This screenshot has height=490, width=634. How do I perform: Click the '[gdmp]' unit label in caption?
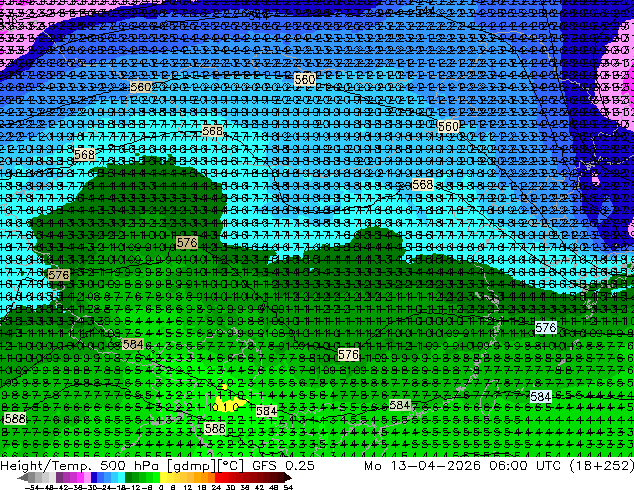(191, 466)
